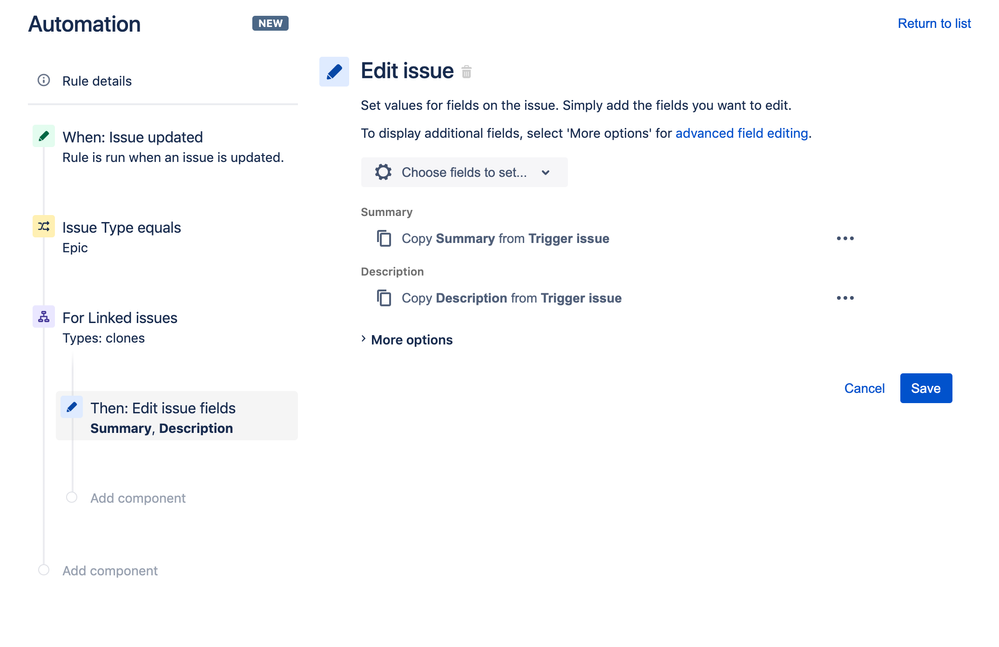
Task: Click Return to list link
Action: click(934, 24)
